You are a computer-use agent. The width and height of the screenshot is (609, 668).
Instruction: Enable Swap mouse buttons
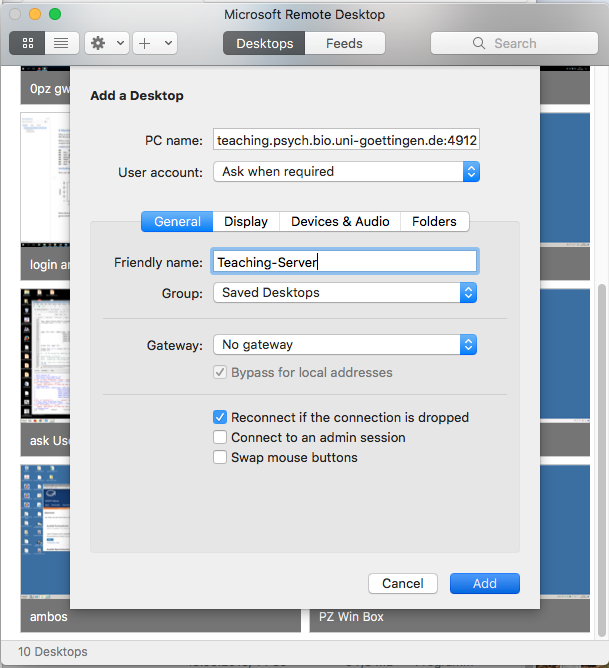point(220,457)
